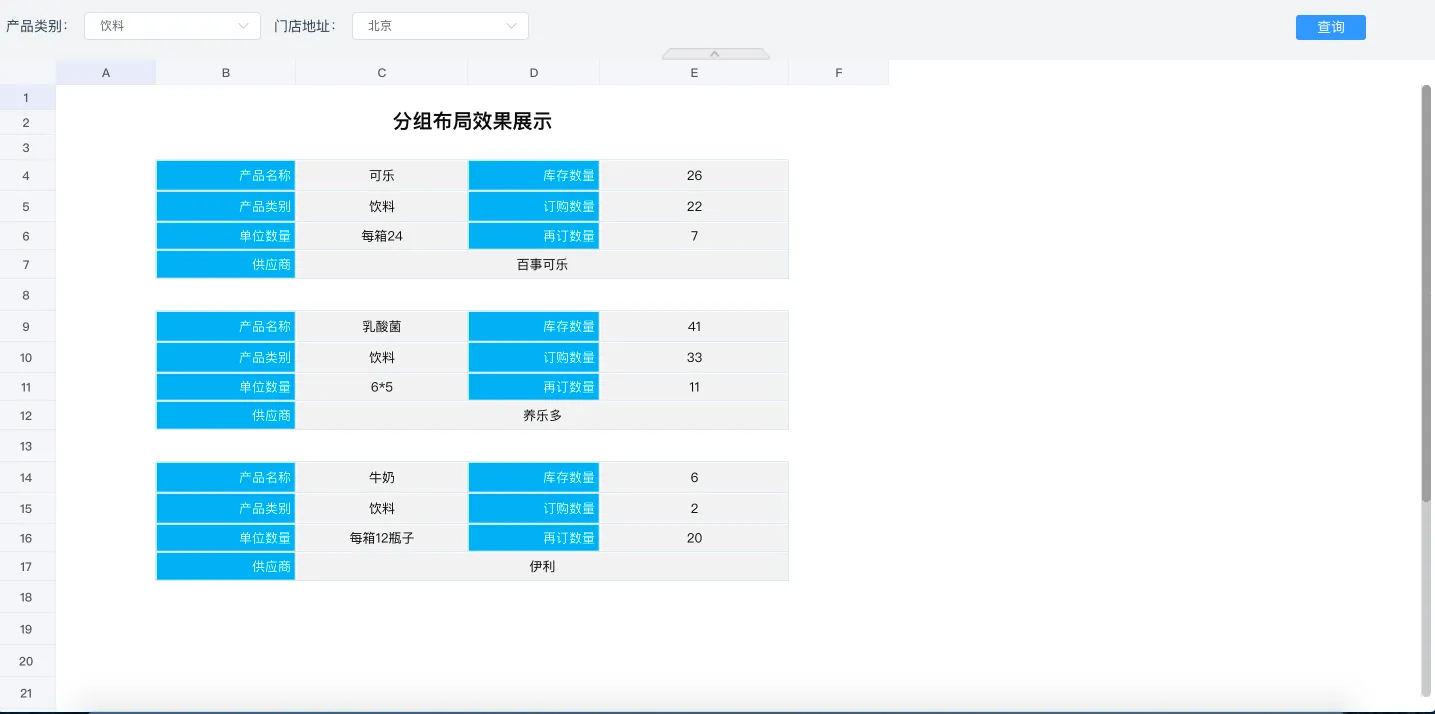The image size is (1435, 714).
Task: Click the 伊利 supplier cell
Action: coord(542,567)
